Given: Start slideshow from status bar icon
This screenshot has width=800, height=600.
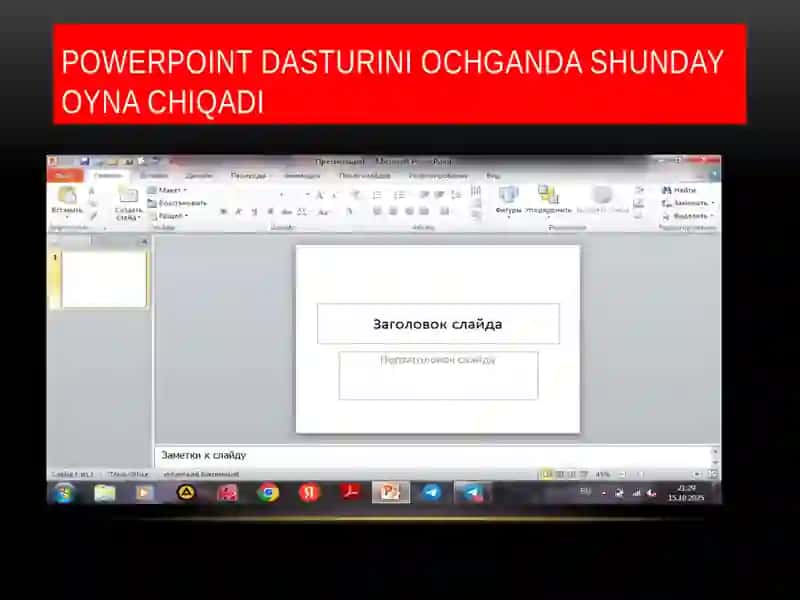Looking at the screenshot, I should [x=584, y=474].
